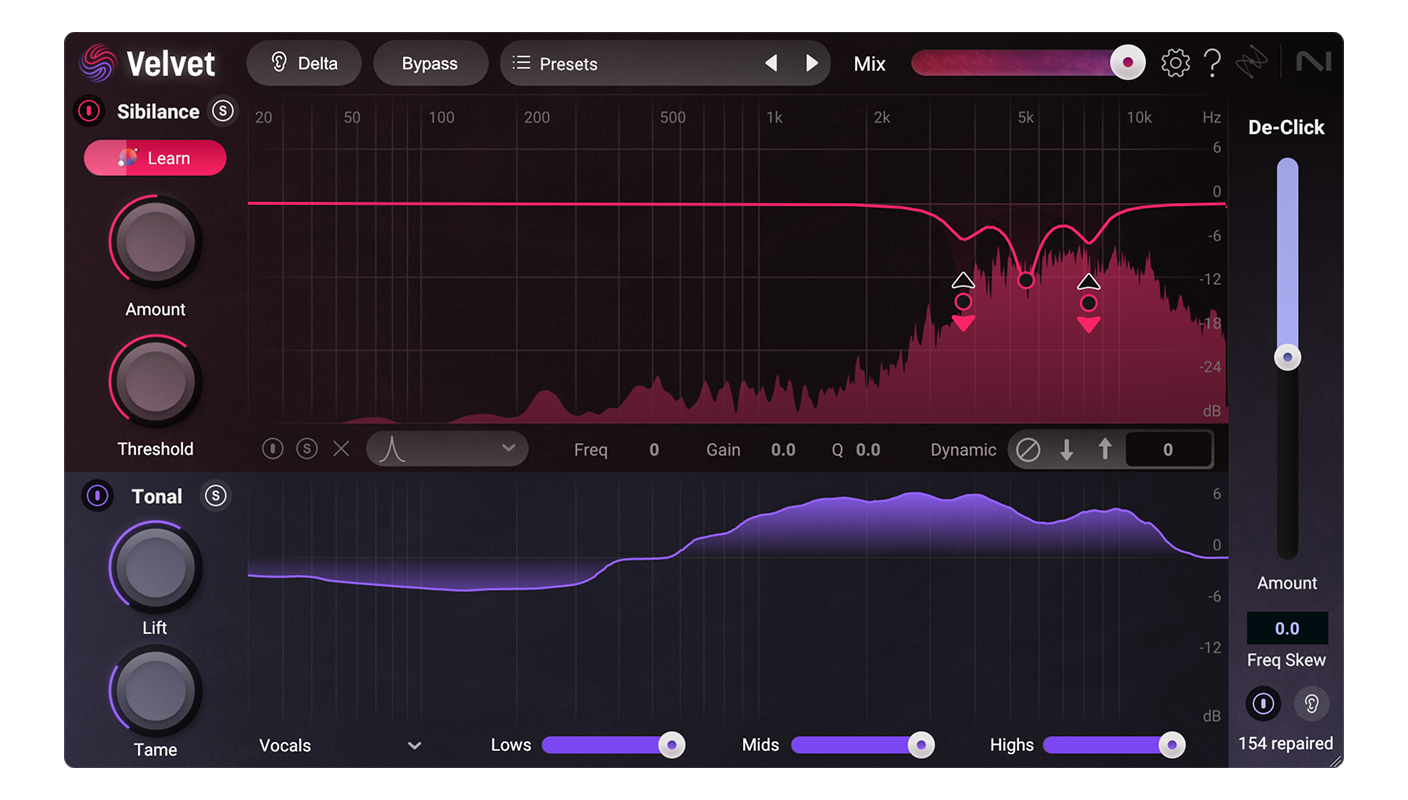
Task: Toggle Delta listening mode
Action: [306, 63]
